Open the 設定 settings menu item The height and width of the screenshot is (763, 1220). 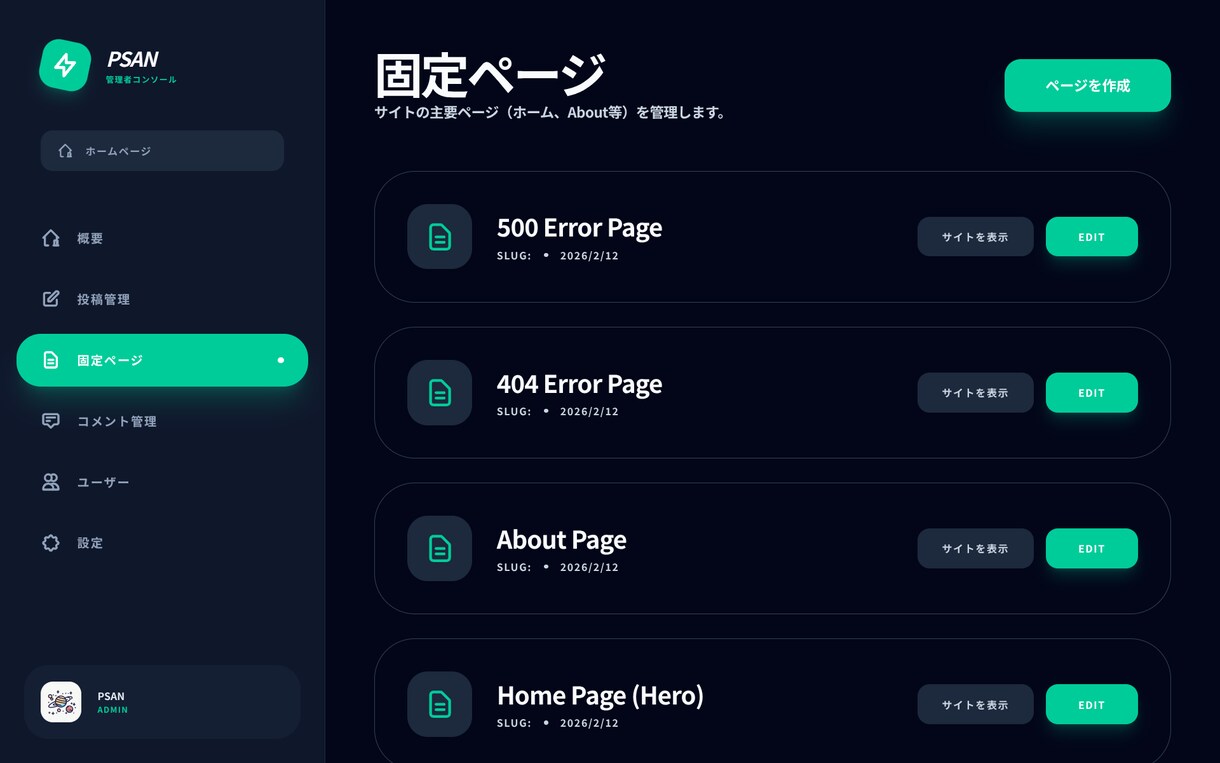(x=162, y=543)
